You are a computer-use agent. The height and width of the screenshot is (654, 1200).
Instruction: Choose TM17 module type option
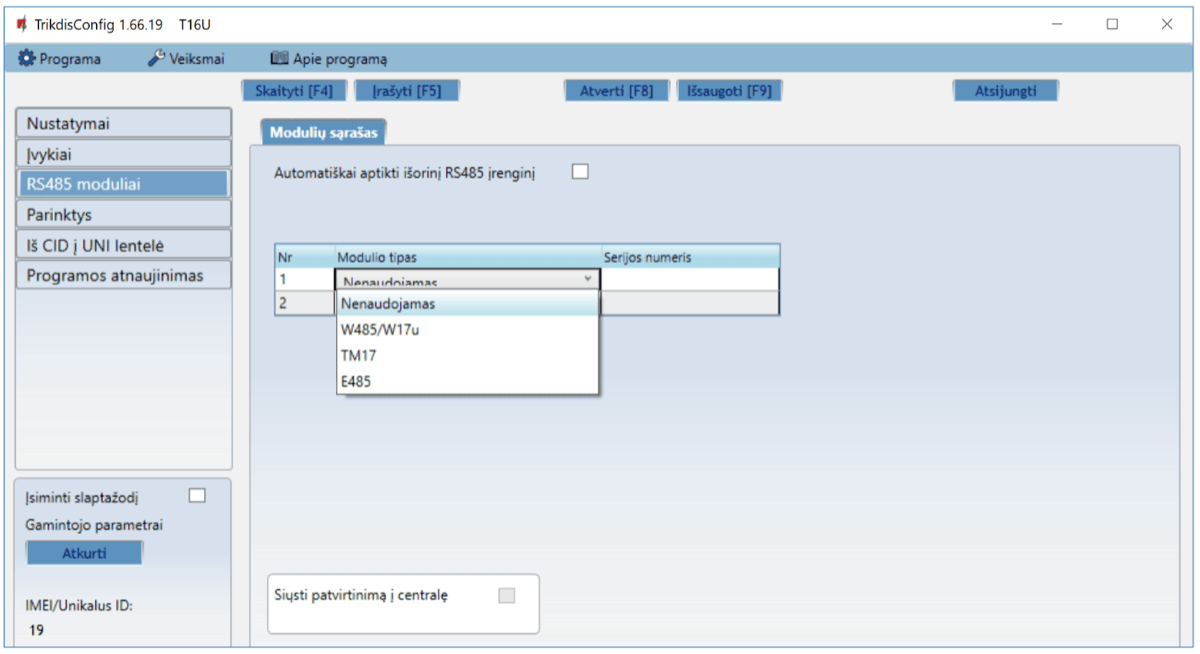[x=359, y=355]
